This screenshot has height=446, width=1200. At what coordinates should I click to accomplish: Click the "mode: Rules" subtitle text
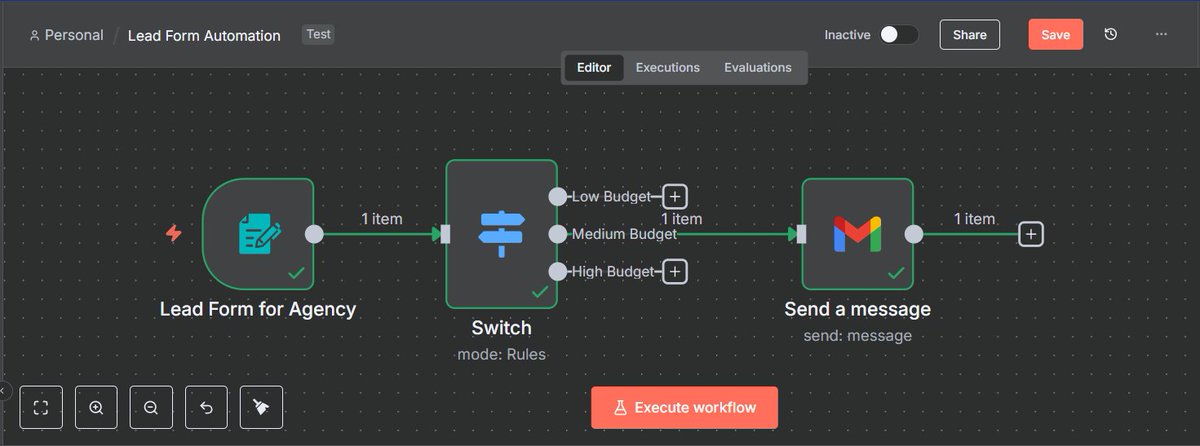click(502, 354)
